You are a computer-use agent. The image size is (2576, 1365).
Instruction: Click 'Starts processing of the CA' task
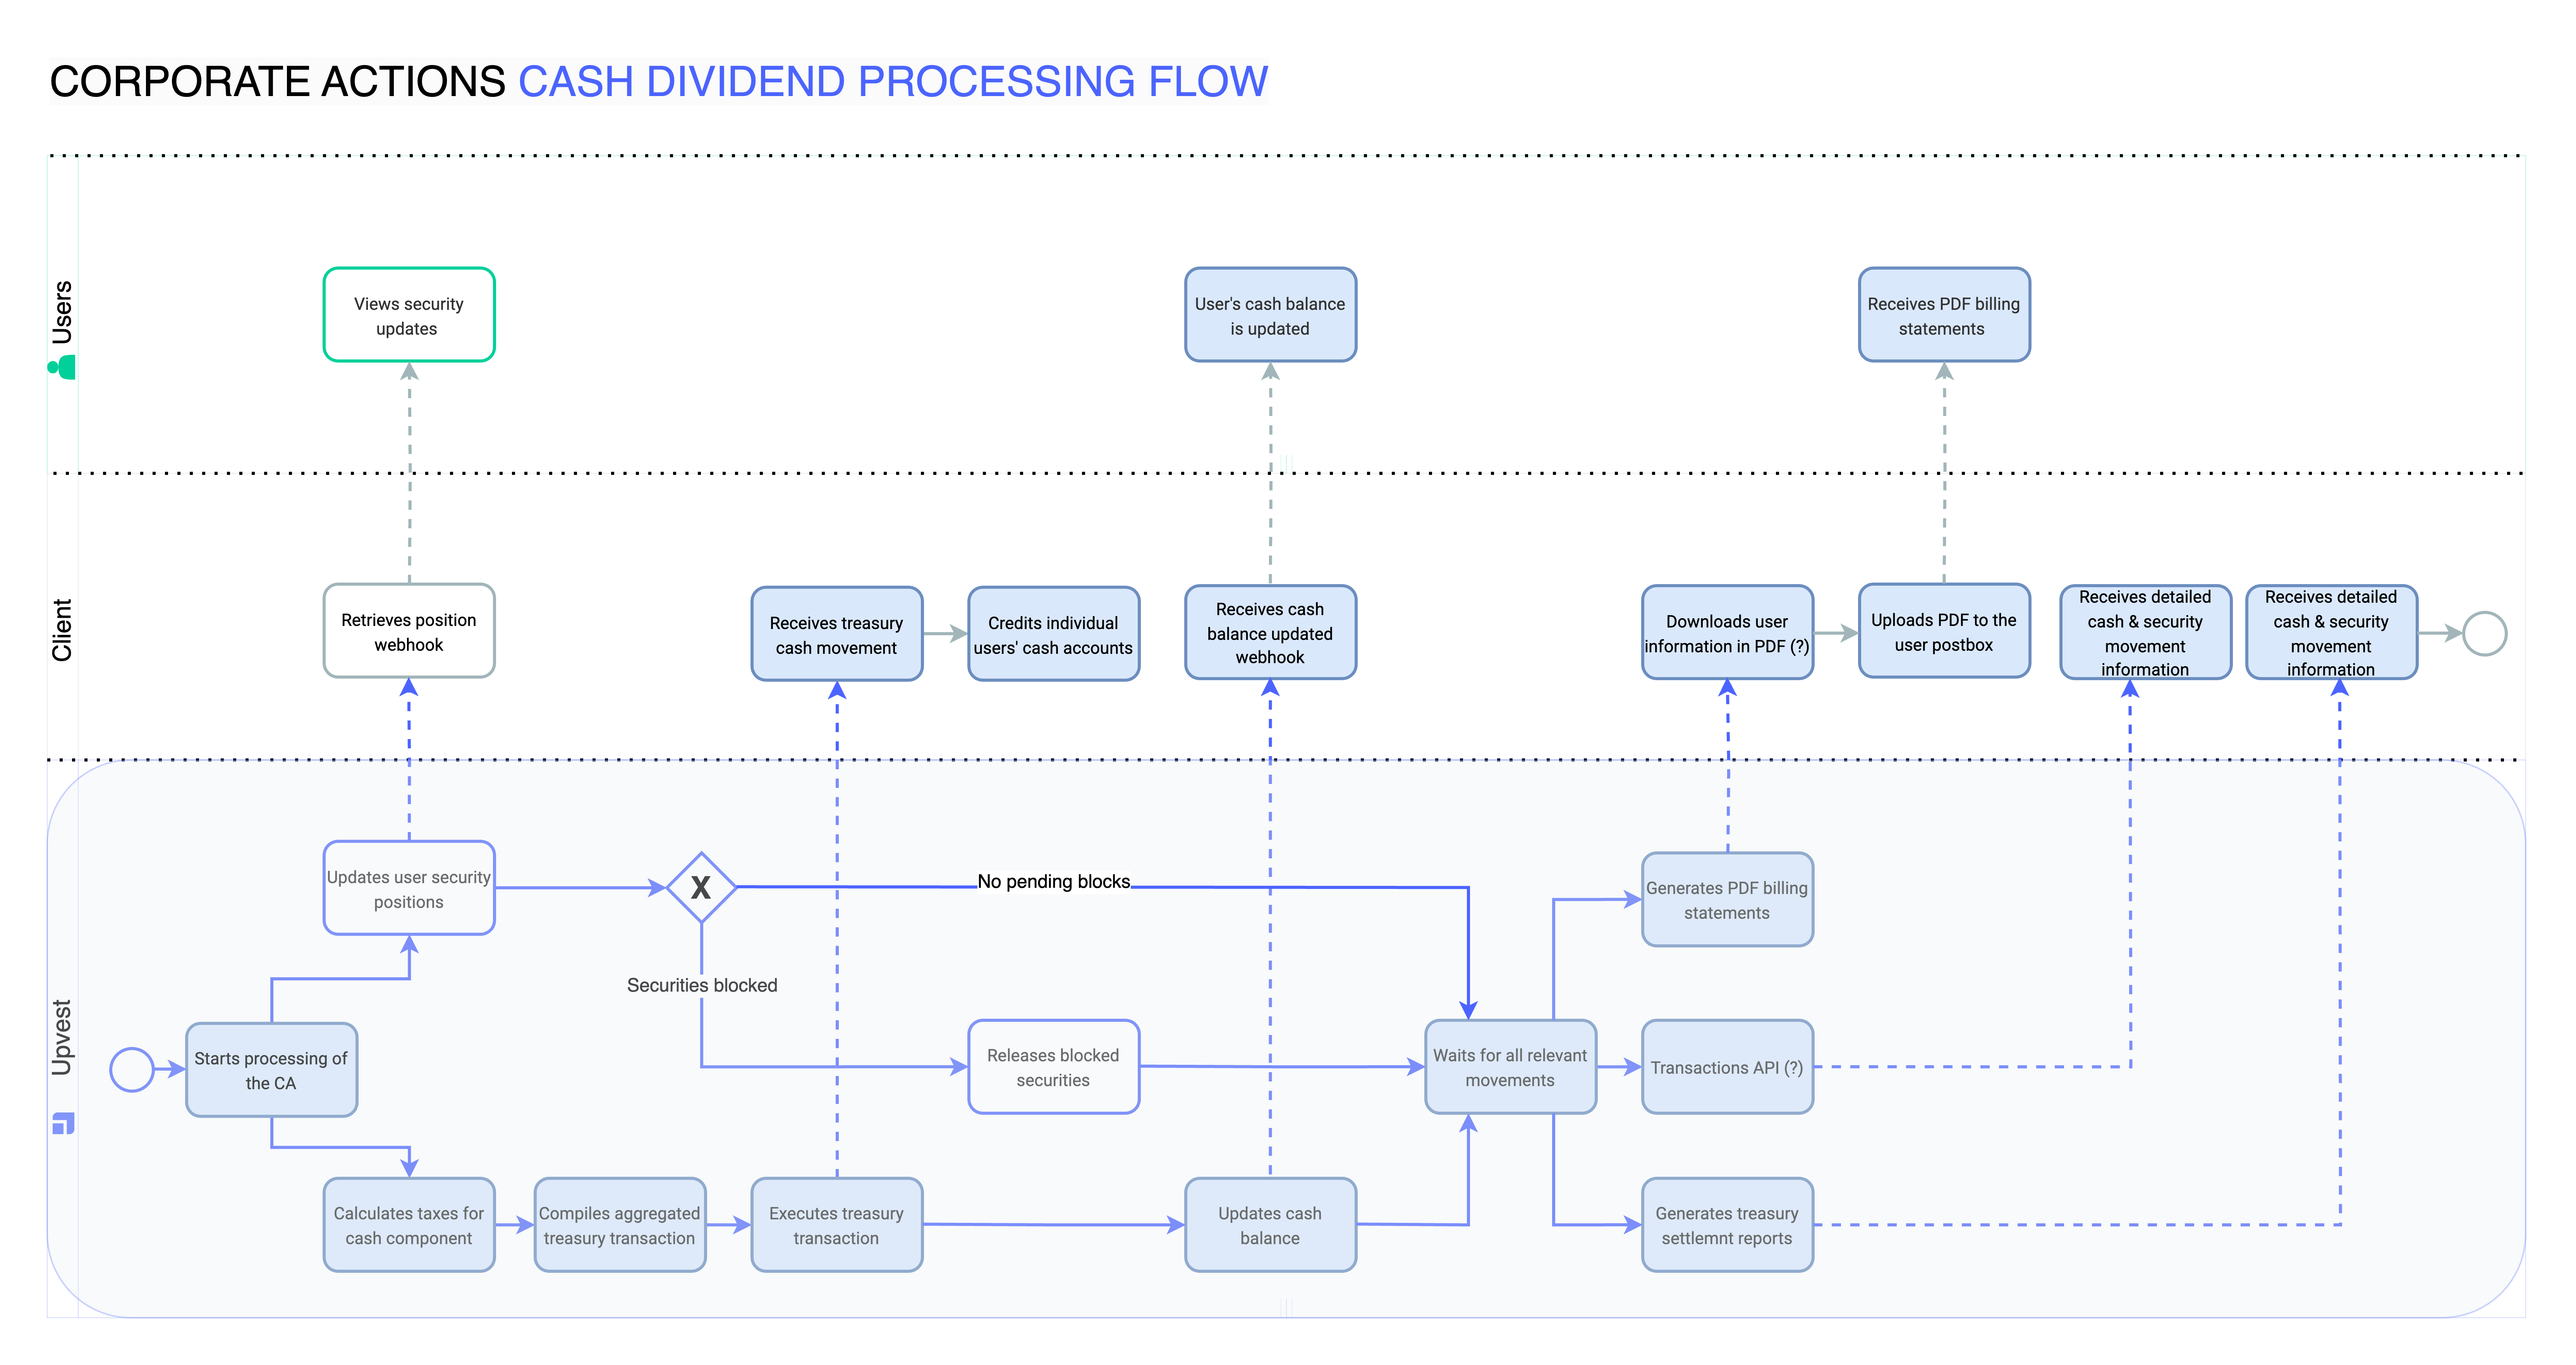pos(271,1070)
